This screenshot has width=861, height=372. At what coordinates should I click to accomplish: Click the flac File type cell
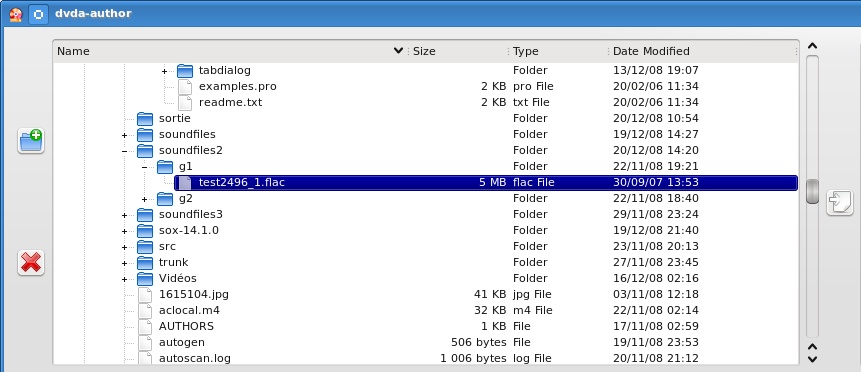pyautogui.click(x=534, y=182)
